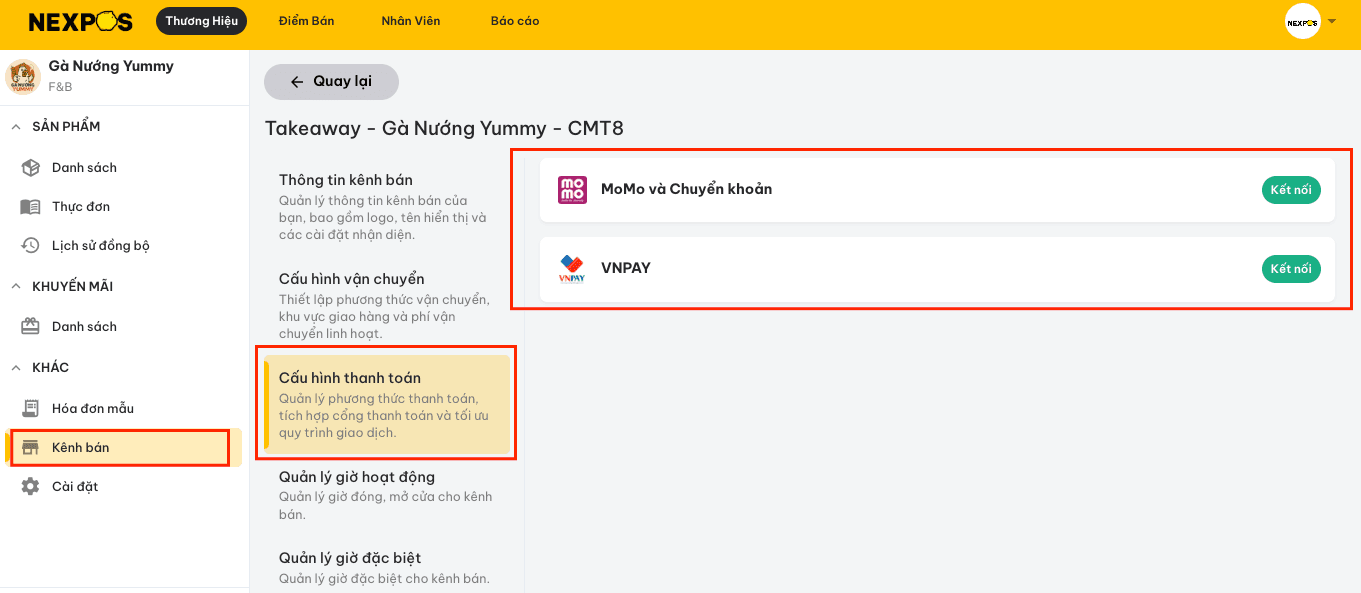Click Kết nối for MoMo và Chuyển khoản
The image size is (1361, 593).
[1291, 189]
